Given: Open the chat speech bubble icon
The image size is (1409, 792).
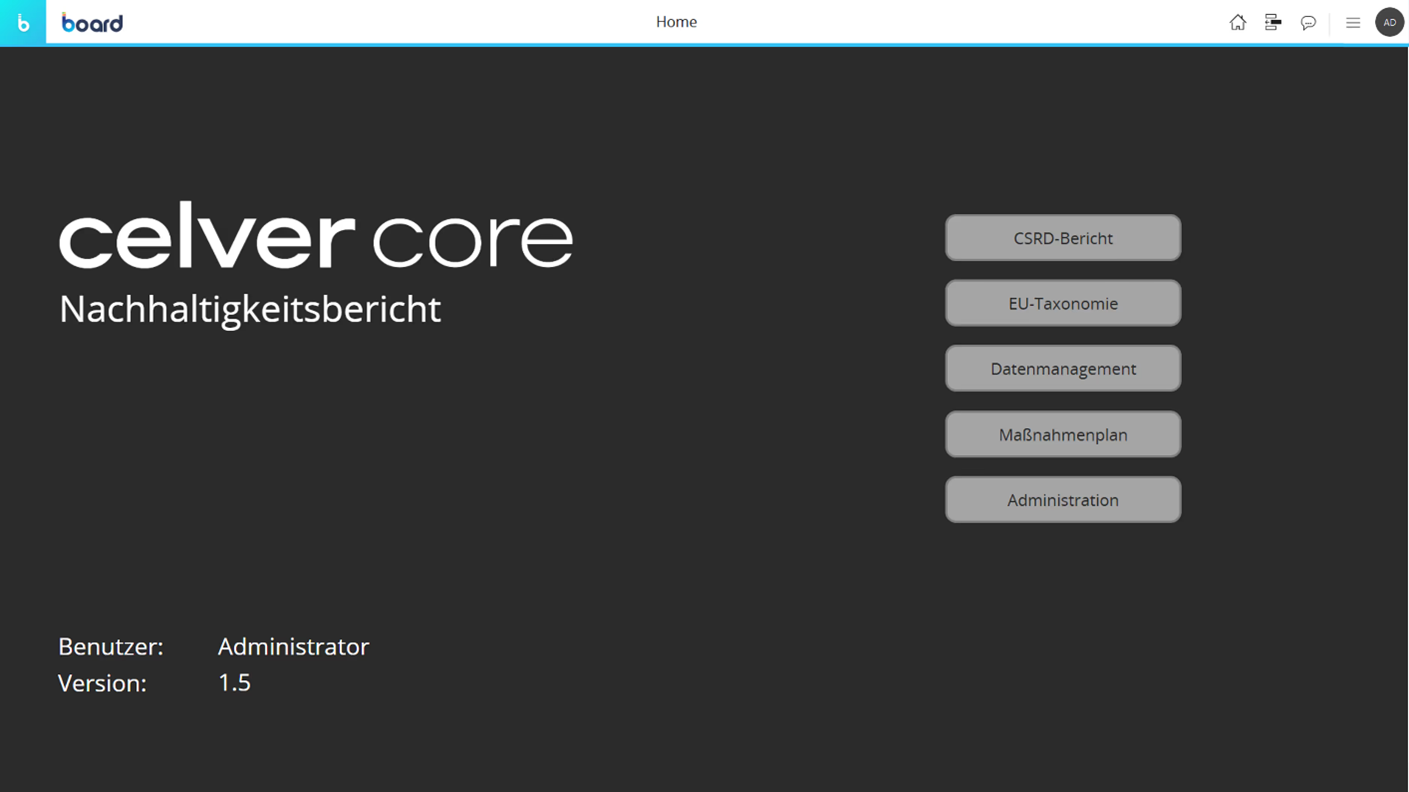Looking at the screenshot, I should 1308,22.
